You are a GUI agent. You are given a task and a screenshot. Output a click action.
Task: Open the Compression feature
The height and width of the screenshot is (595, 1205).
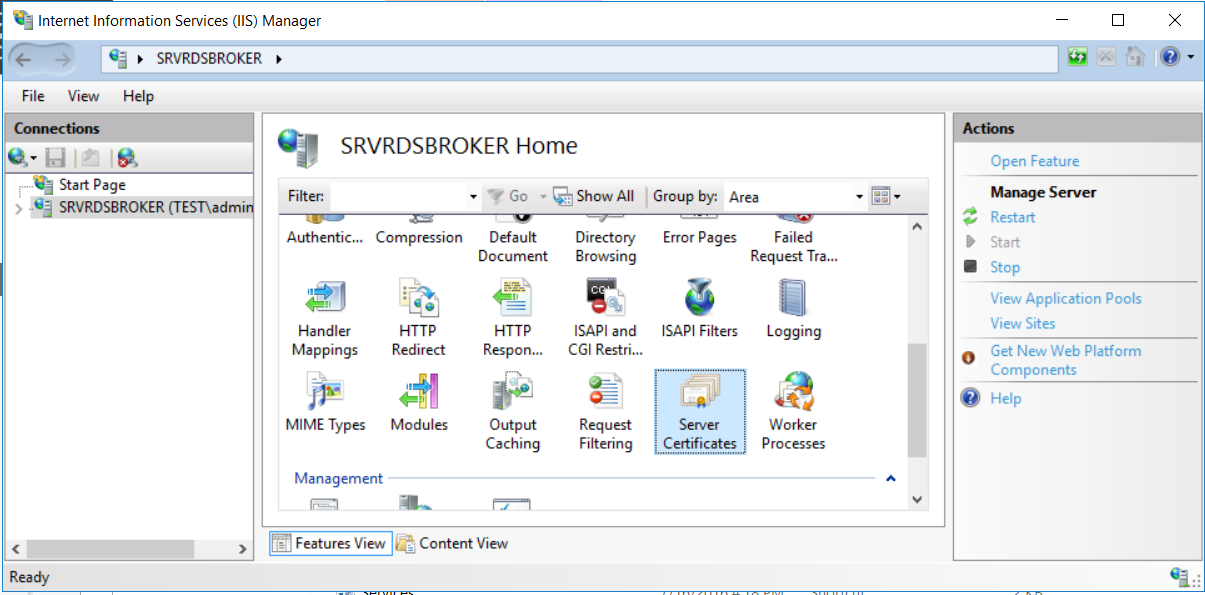(x=419, y=232)
